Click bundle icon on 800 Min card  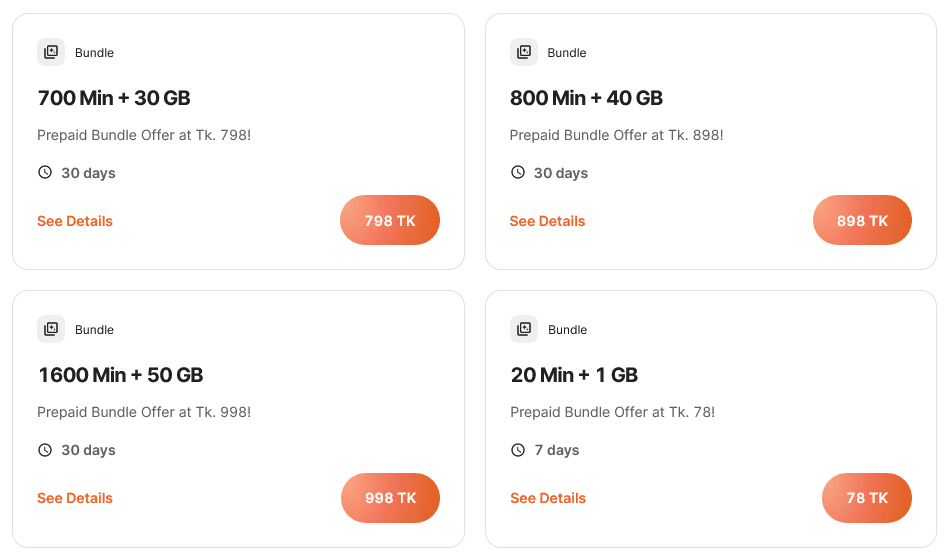(x=523, y=52)
